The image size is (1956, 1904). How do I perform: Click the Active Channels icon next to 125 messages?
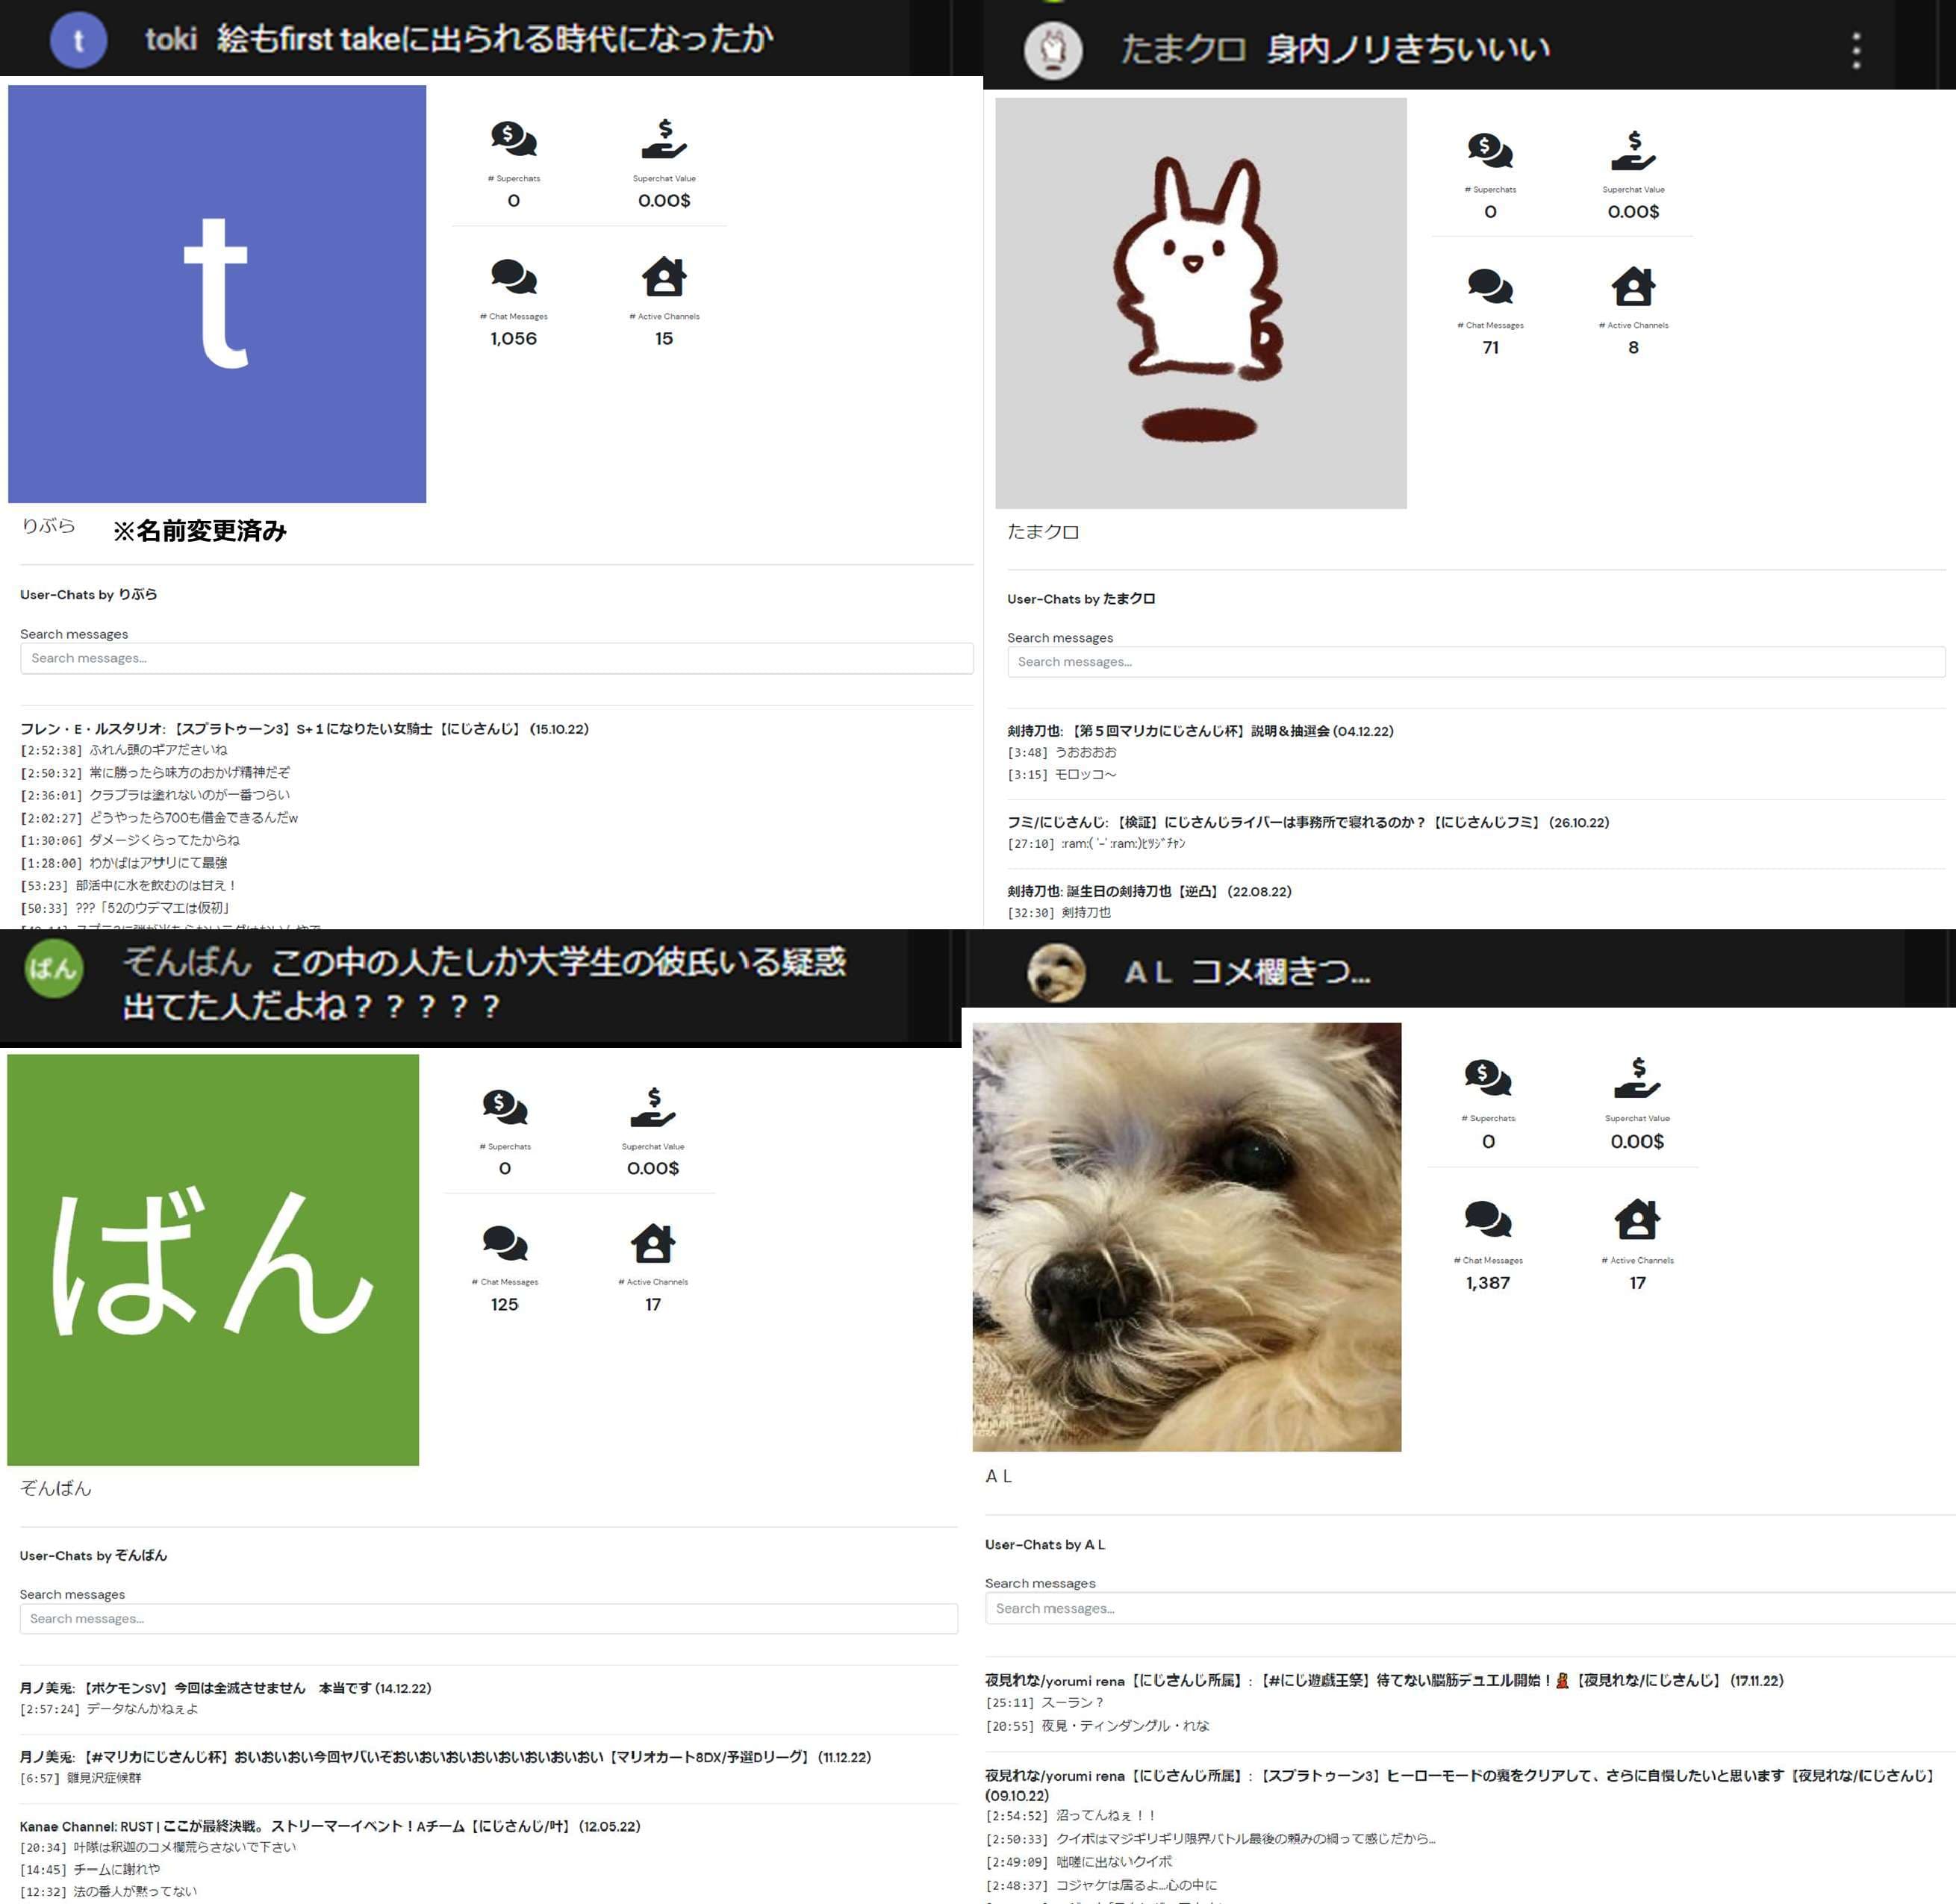[x=653, y=1243]
